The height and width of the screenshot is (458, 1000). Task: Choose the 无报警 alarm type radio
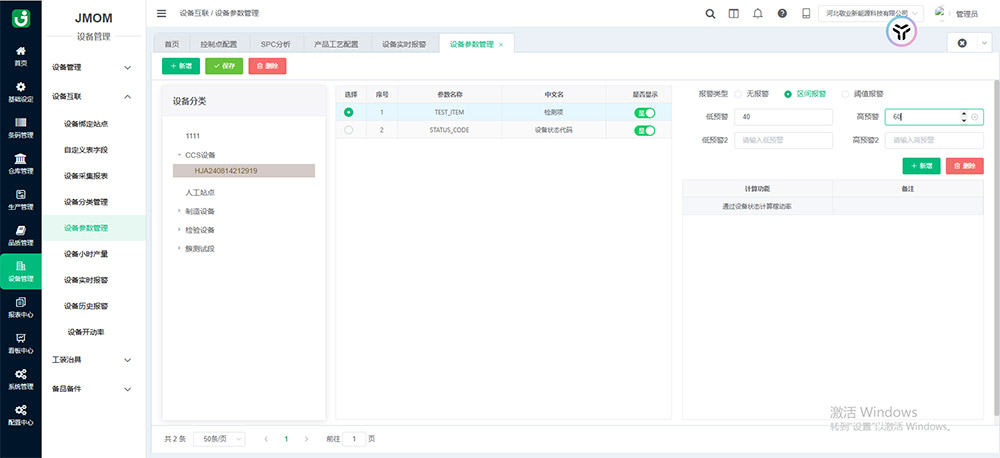click(739, 93)
